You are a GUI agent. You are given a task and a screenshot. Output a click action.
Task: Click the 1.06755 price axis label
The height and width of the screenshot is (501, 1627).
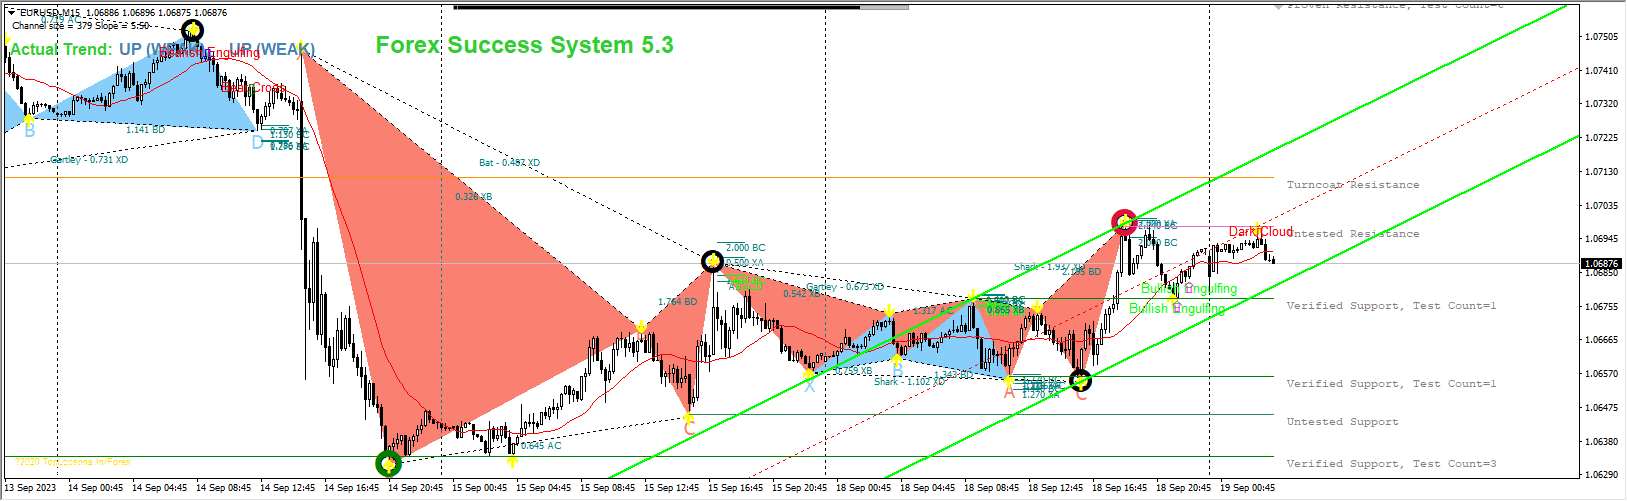click(1602, 307)
